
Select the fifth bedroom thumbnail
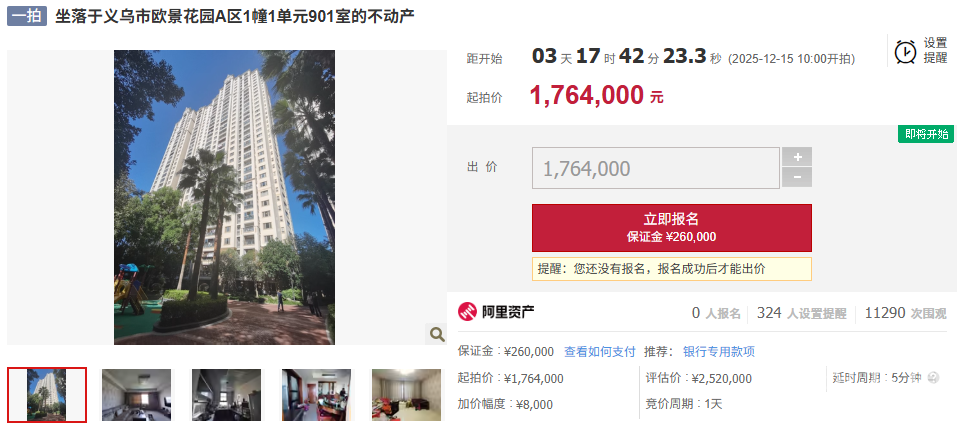(406, 395)
